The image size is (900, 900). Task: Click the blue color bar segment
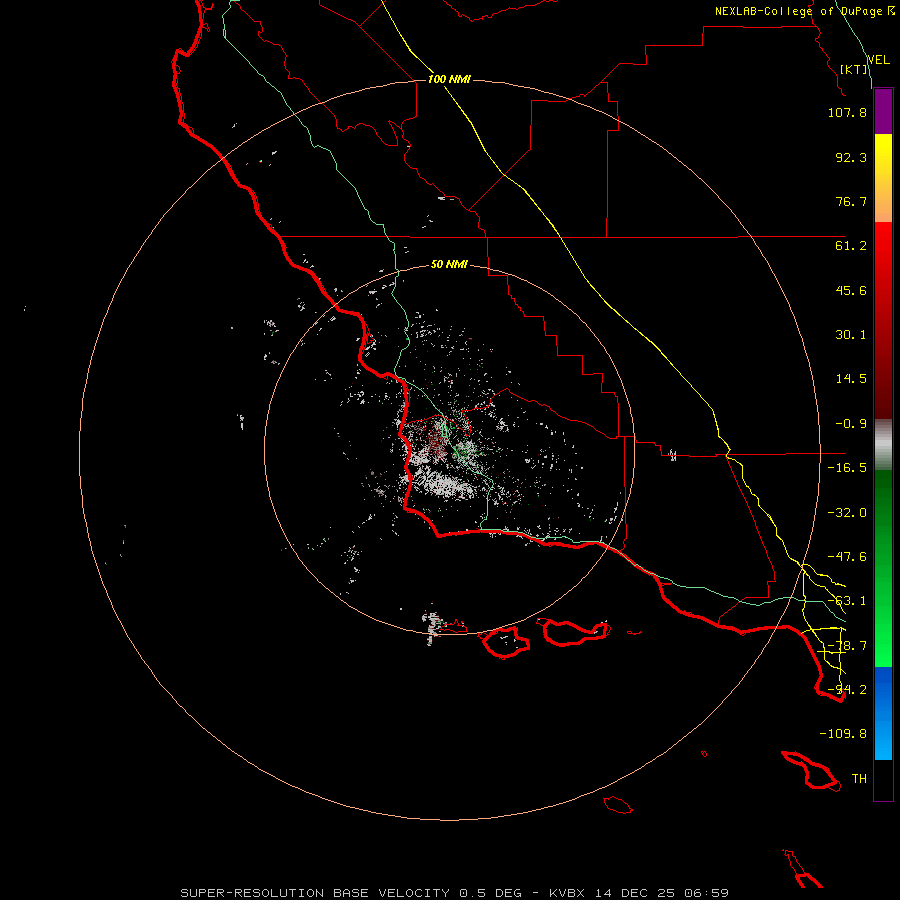883,713
